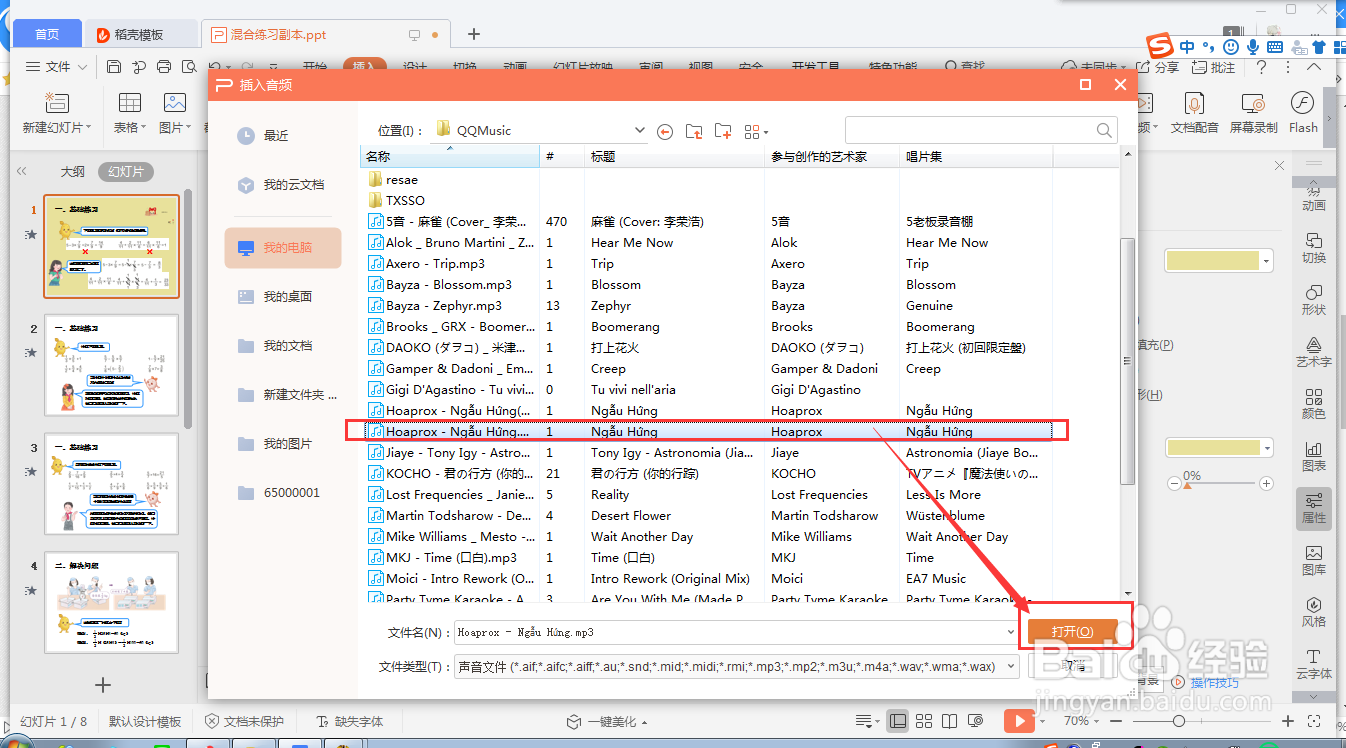Expand 新建幻灯片 dropdown arrow
Image resolution: width=1346 pixels, height=748 pixels.
tap(88, 128)
